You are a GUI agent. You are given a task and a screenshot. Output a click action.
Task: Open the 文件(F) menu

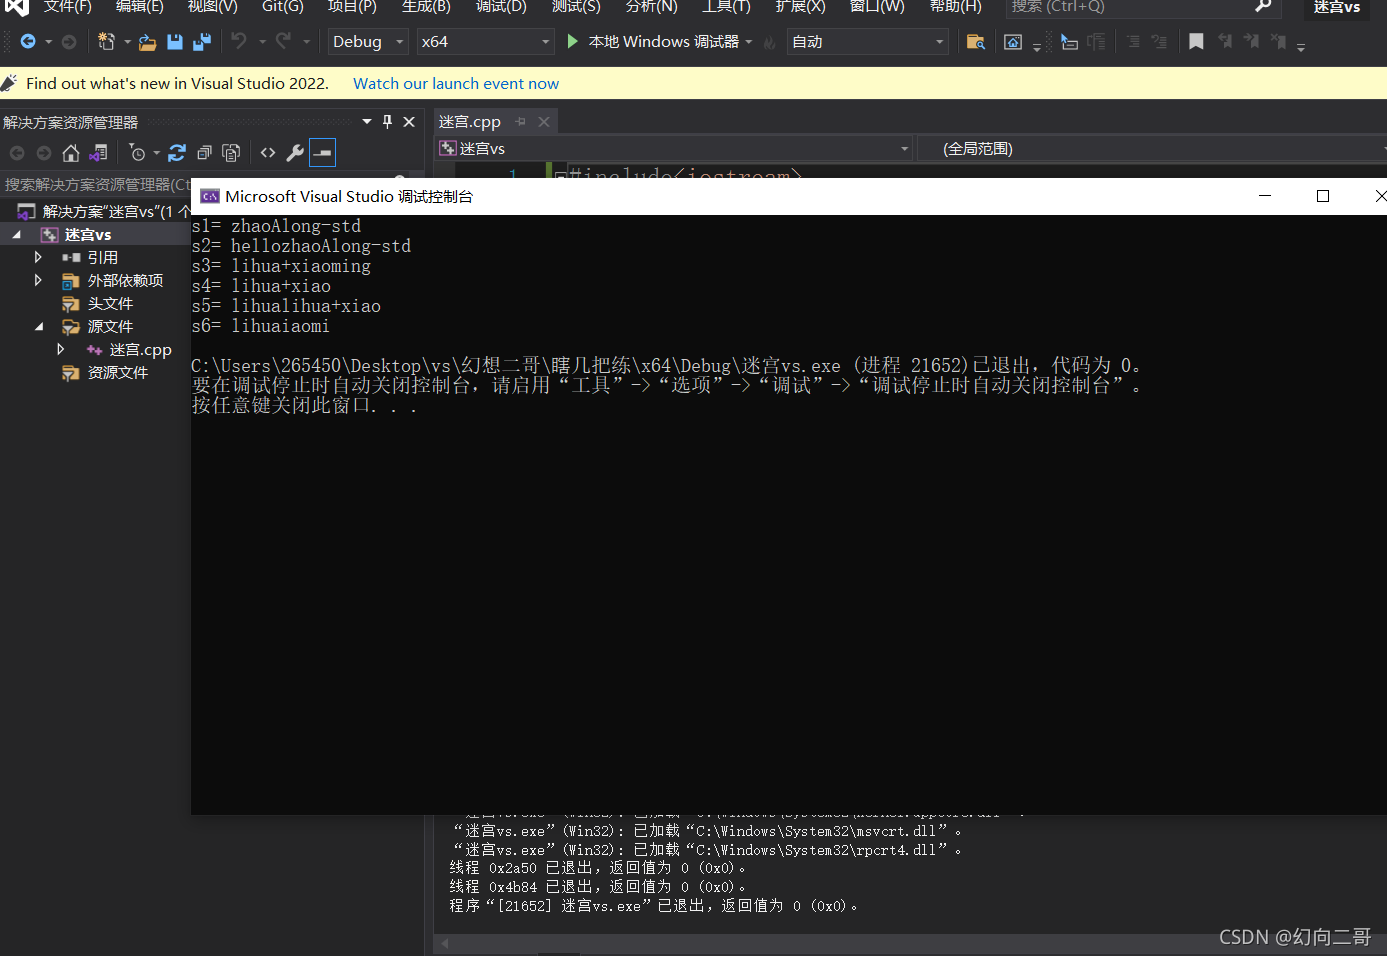point(67,7)
